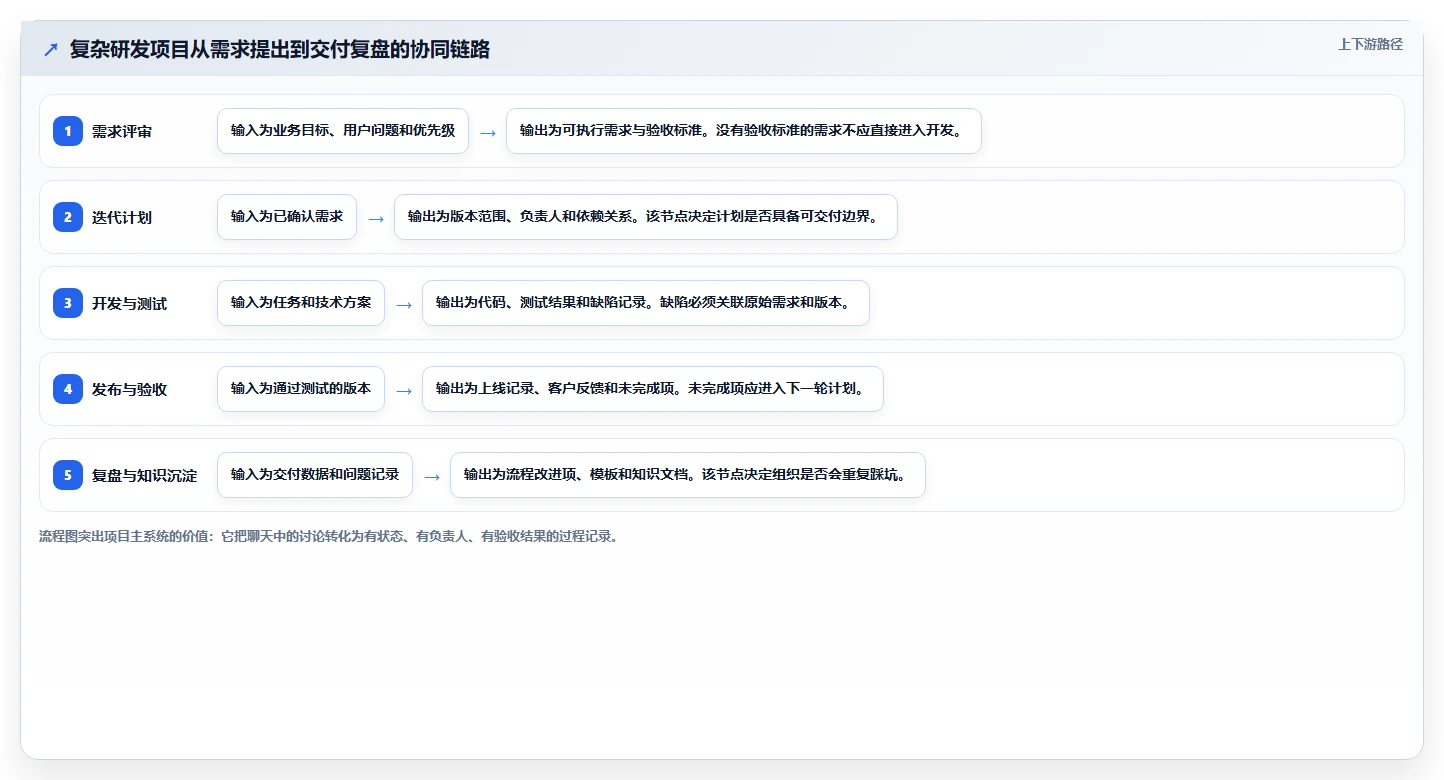Click output box 输出为版本范围、负责人和依赖关系
Viewport: 1444px width, 780px height.
point(646,217)
